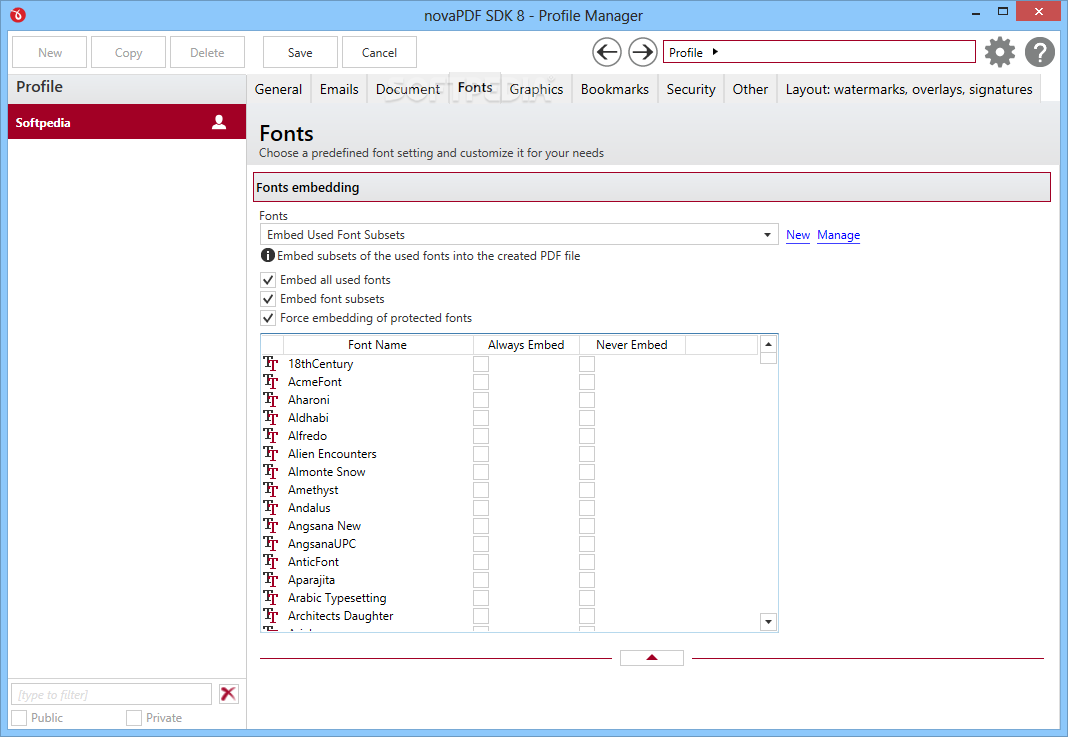This screenshot has height=737, width=1068.
Task: Sort by the Font Name column header
Action: tap(377, 345)
